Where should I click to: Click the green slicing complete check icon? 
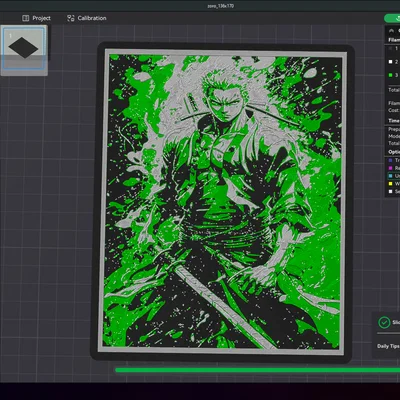384,322
